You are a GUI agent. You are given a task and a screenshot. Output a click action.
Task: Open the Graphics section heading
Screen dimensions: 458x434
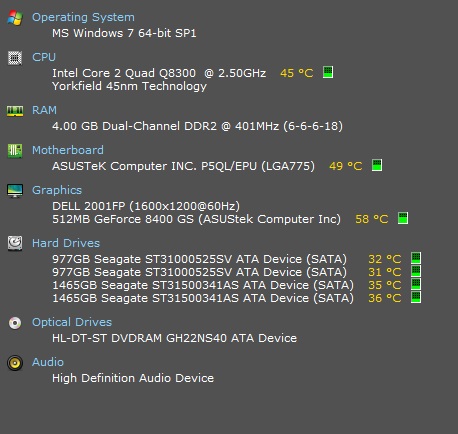point(57,190)
